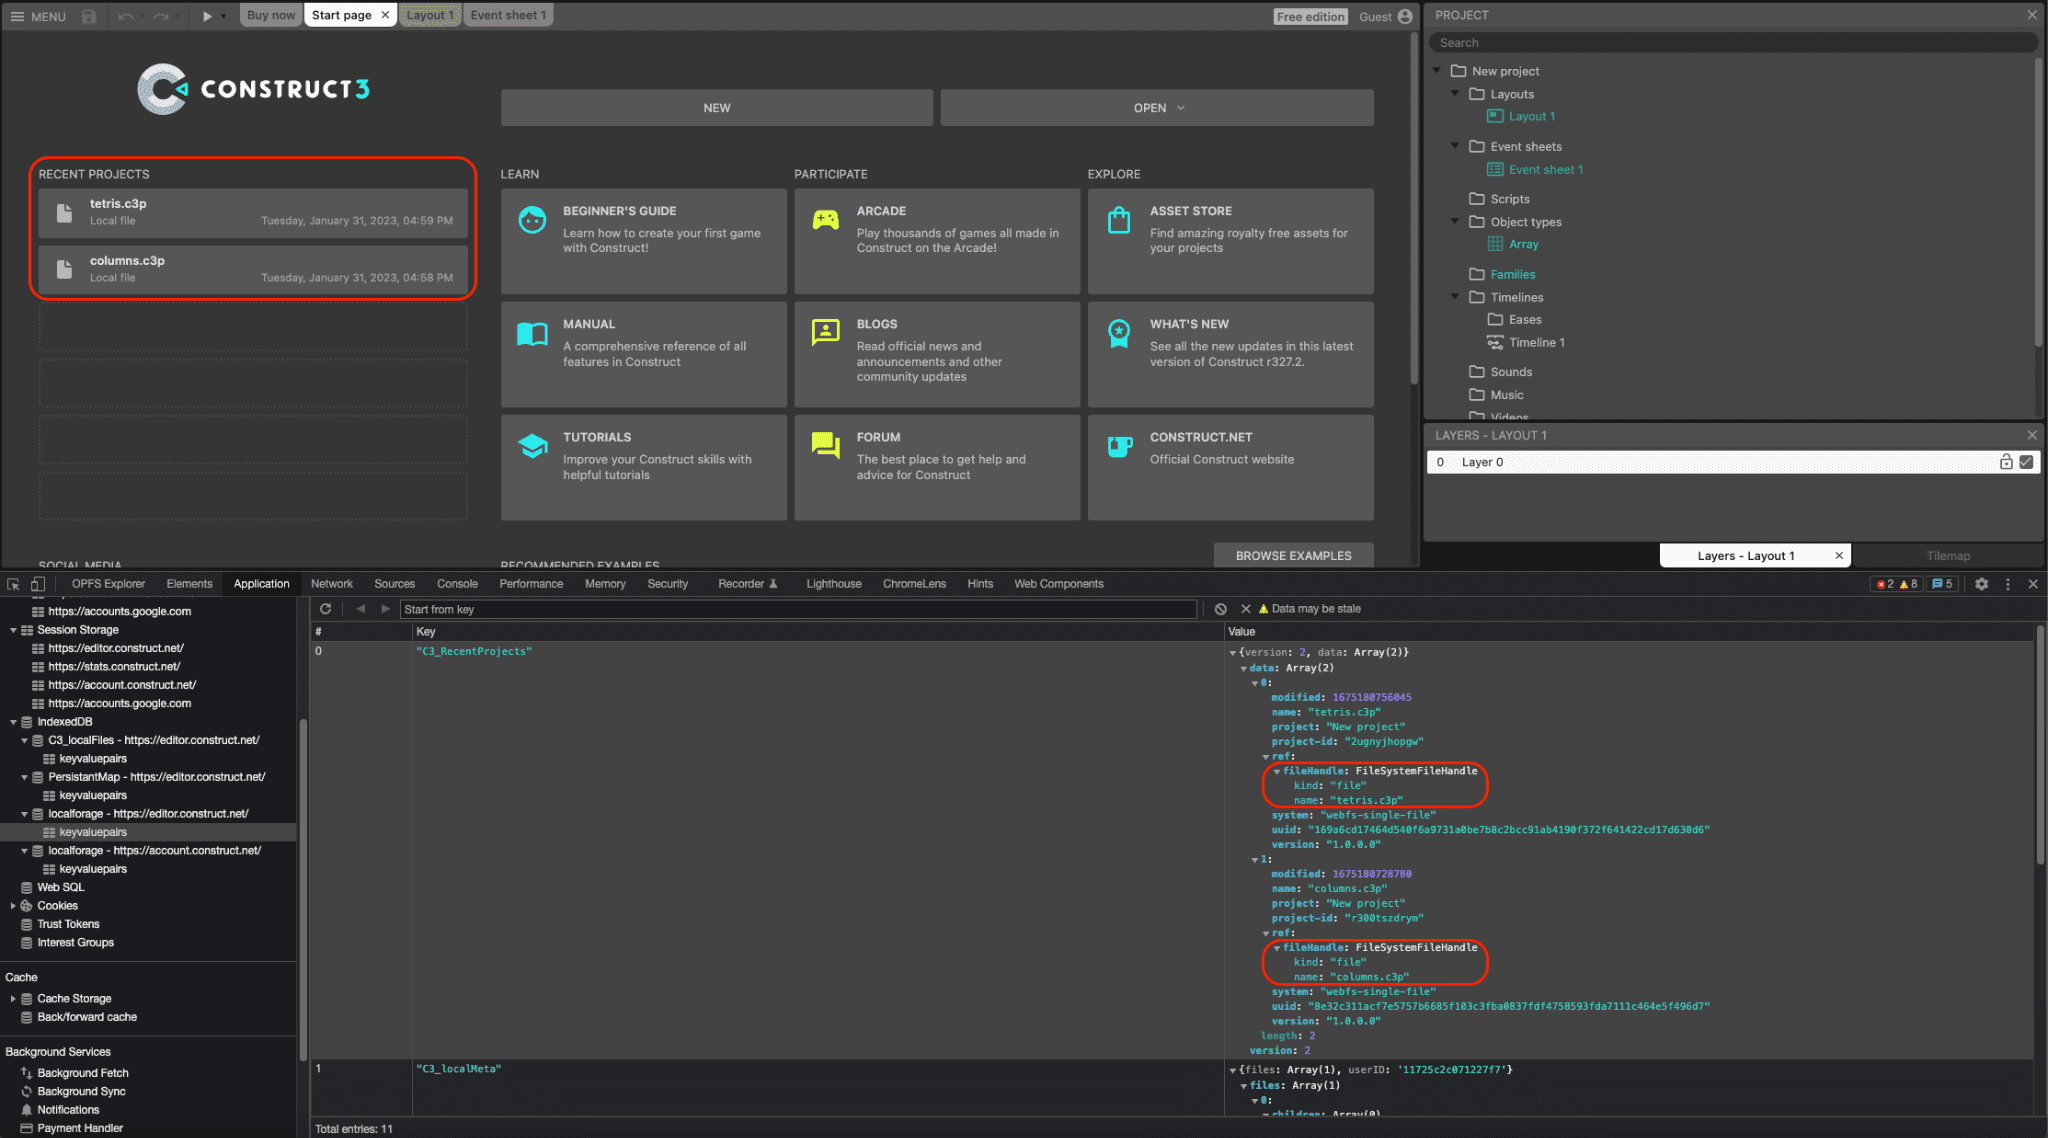
Task: Click the Run/Play project icon
Action: point(205,15)
